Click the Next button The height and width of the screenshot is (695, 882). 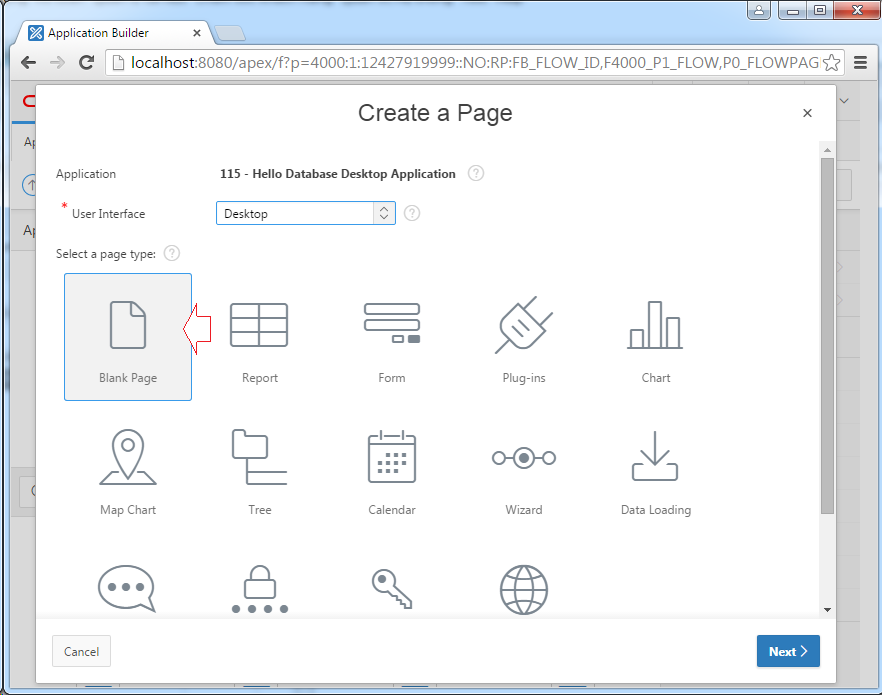coord(788,651)
